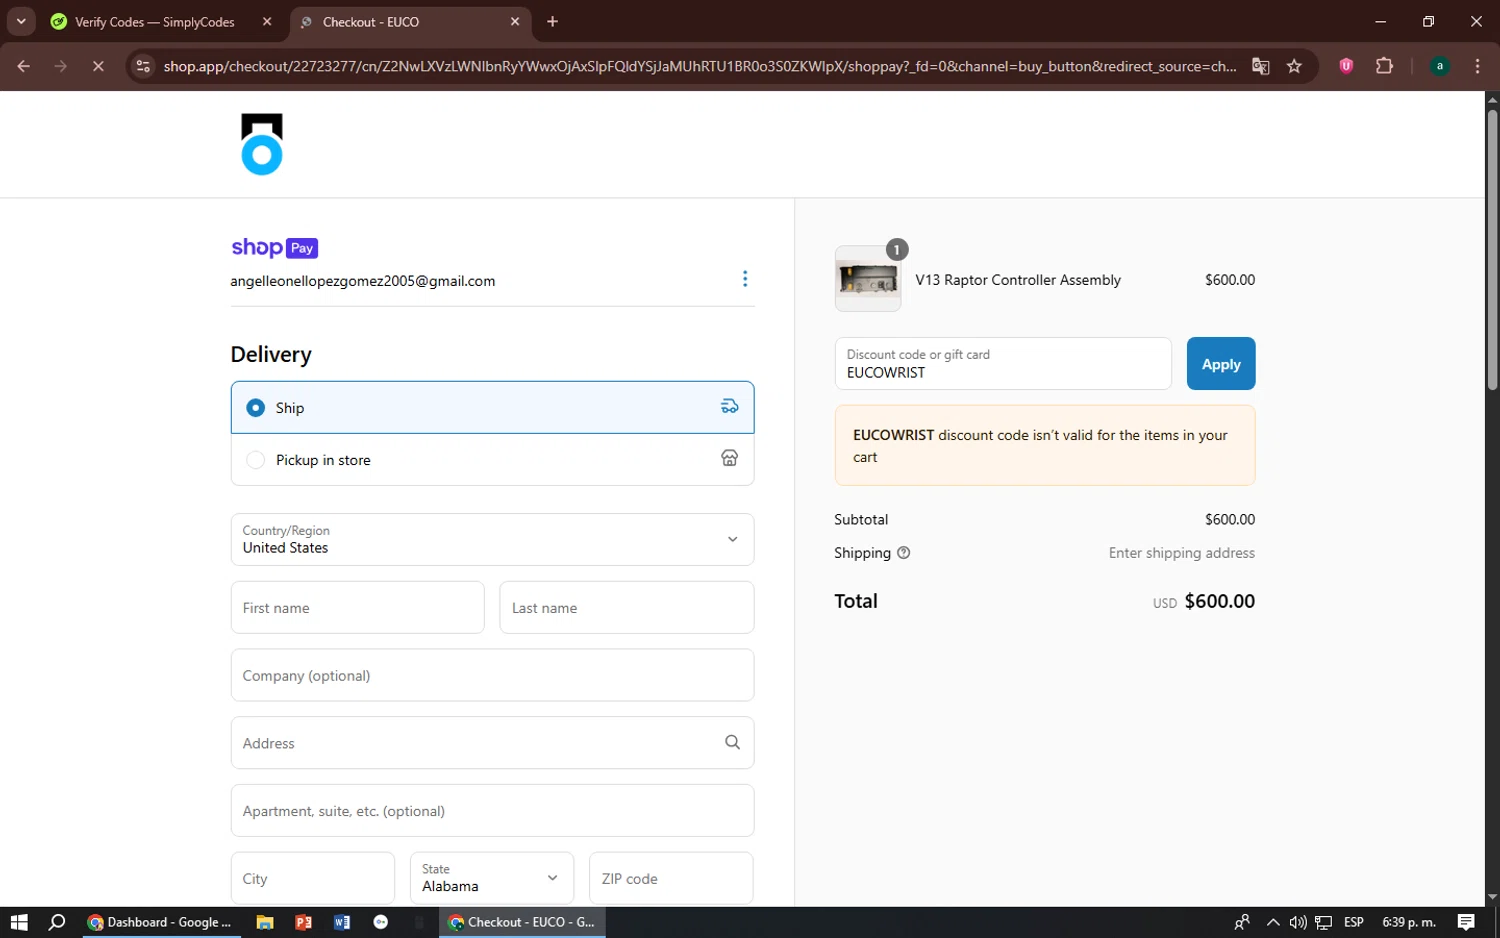The image size is (1500, 938).
Task: Open the Windows Start menu
Action: (x=19, y=922)
